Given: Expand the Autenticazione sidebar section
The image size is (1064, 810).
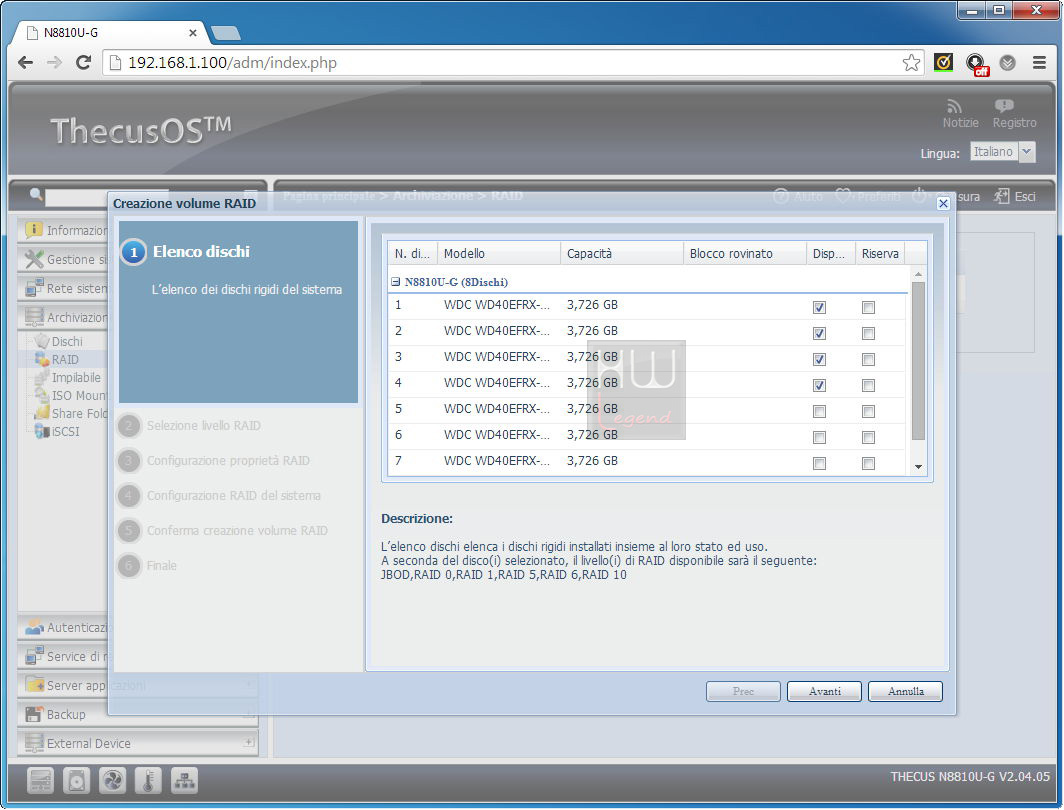Looking at the screenshot, I should [62, 628].
